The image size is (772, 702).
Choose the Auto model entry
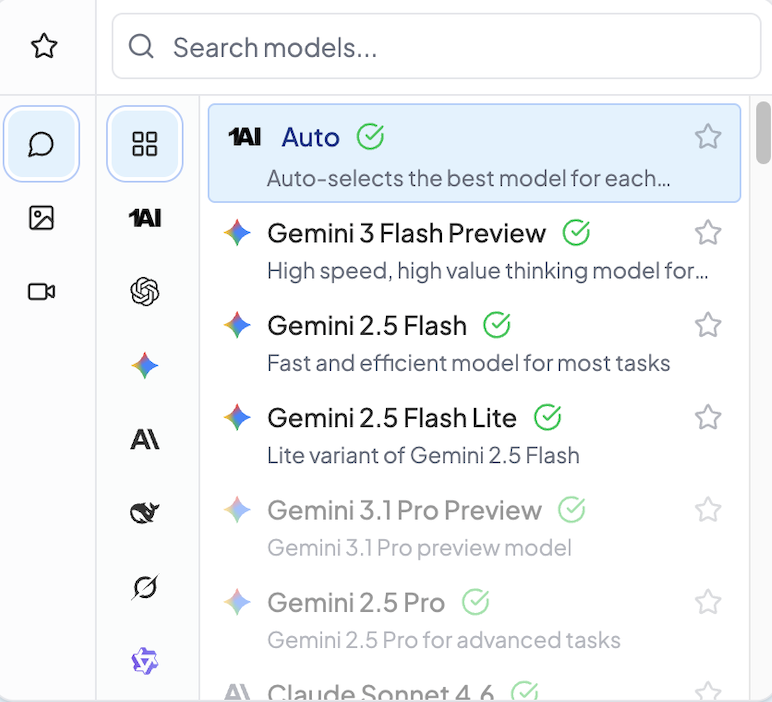click(x=474, y=153)
